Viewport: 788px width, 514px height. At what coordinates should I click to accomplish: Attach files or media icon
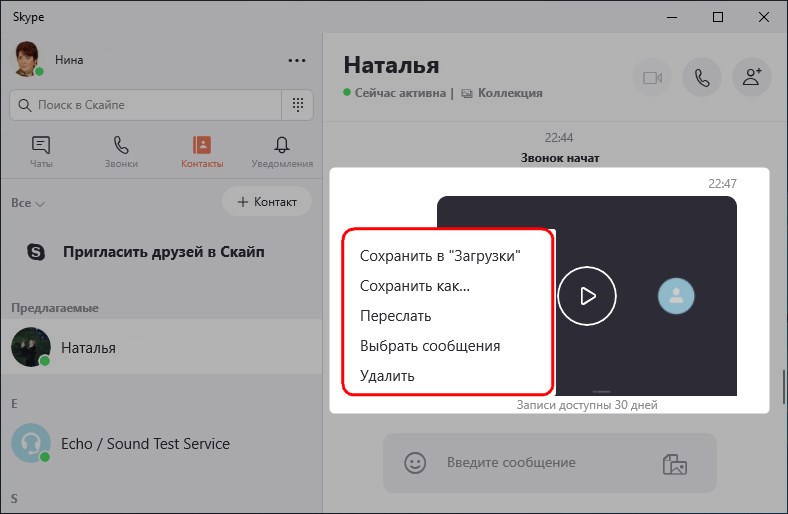(x=674, y=464)
